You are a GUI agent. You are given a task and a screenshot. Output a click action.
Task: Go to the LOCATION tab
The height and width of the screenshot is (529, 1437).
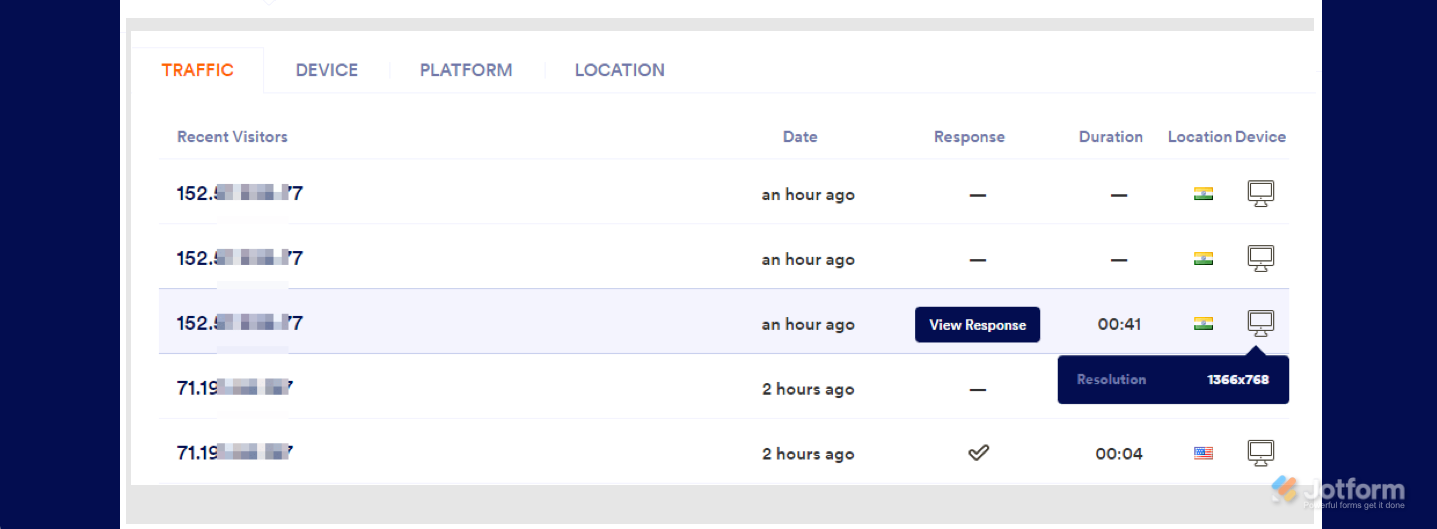[620, 70]
